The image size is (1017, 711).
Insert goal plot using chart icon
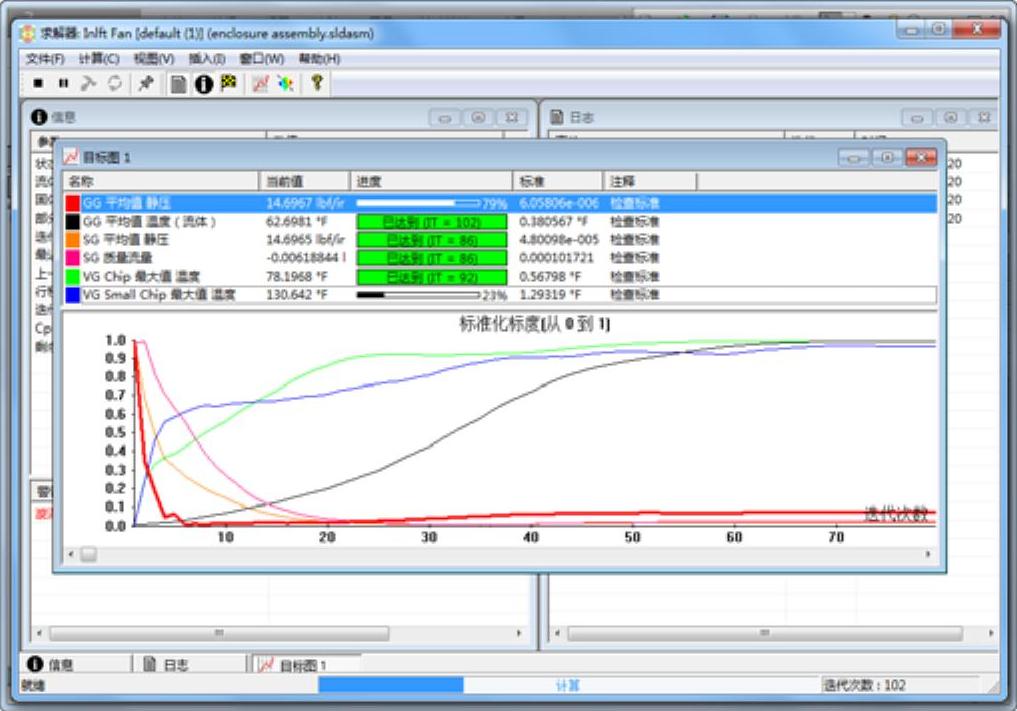point(260,84)
